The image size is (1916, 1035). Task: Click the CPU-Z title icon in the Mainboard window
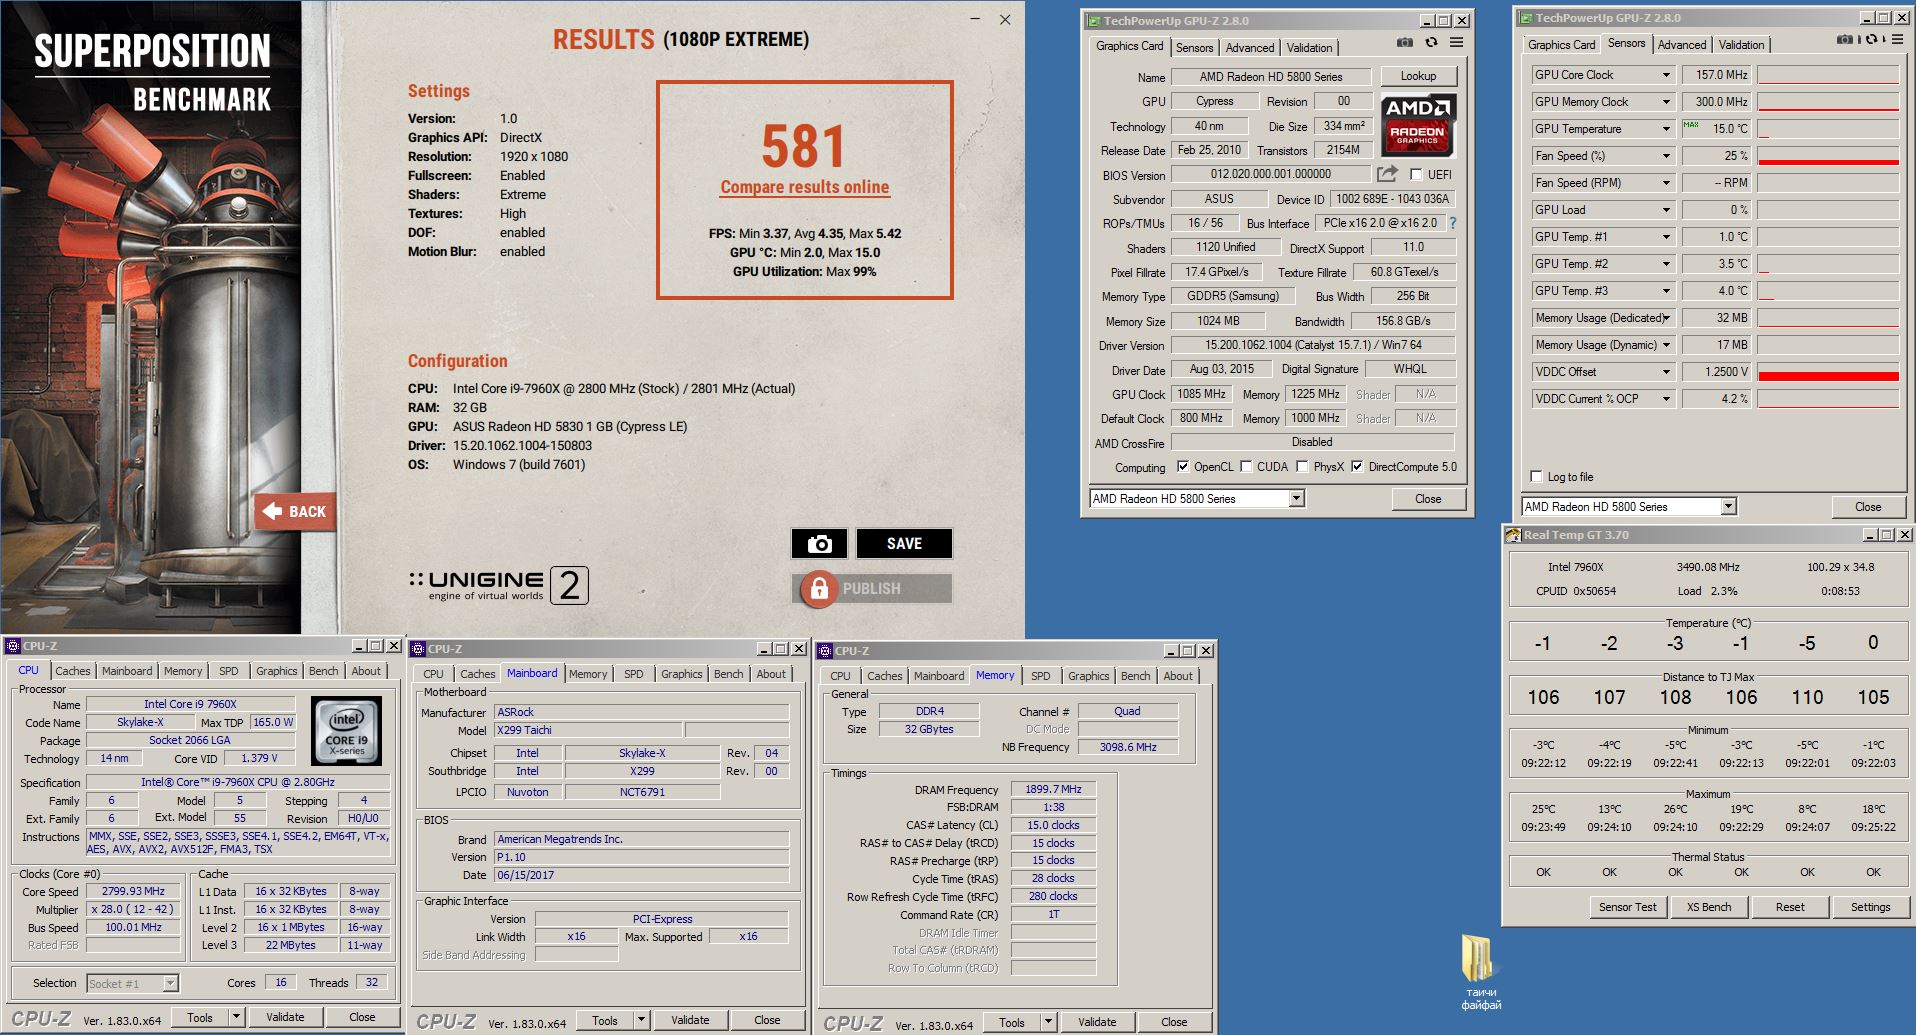tap(418, 649)
